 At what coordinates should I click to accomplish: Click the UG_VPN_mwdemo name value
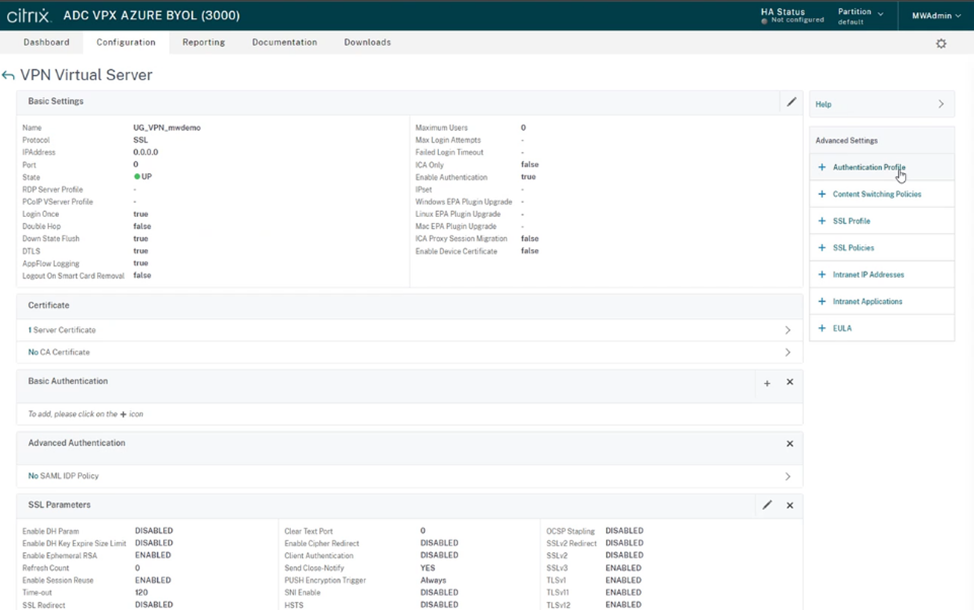166,127
